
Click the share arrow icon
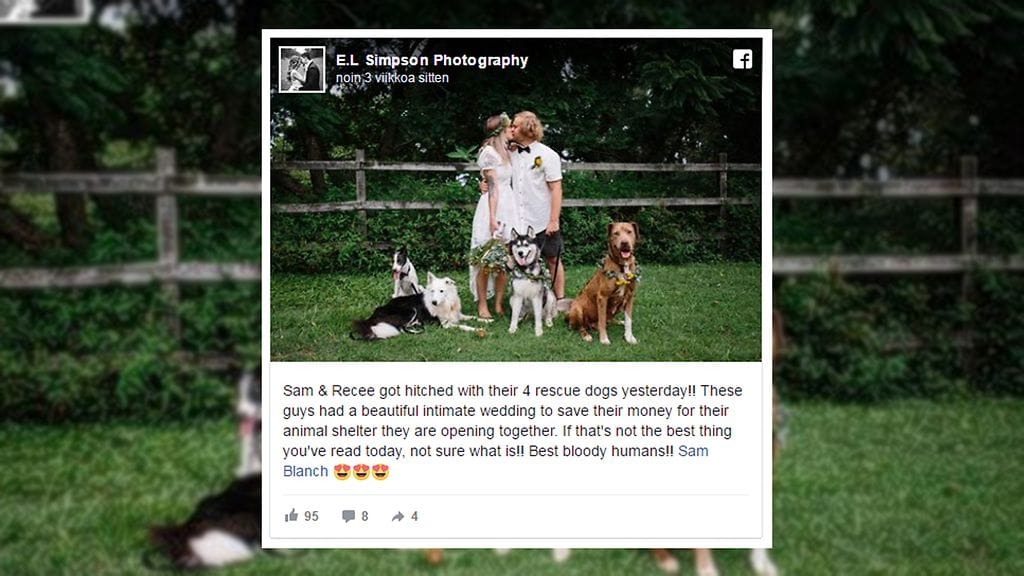click(x=398, y=517)
